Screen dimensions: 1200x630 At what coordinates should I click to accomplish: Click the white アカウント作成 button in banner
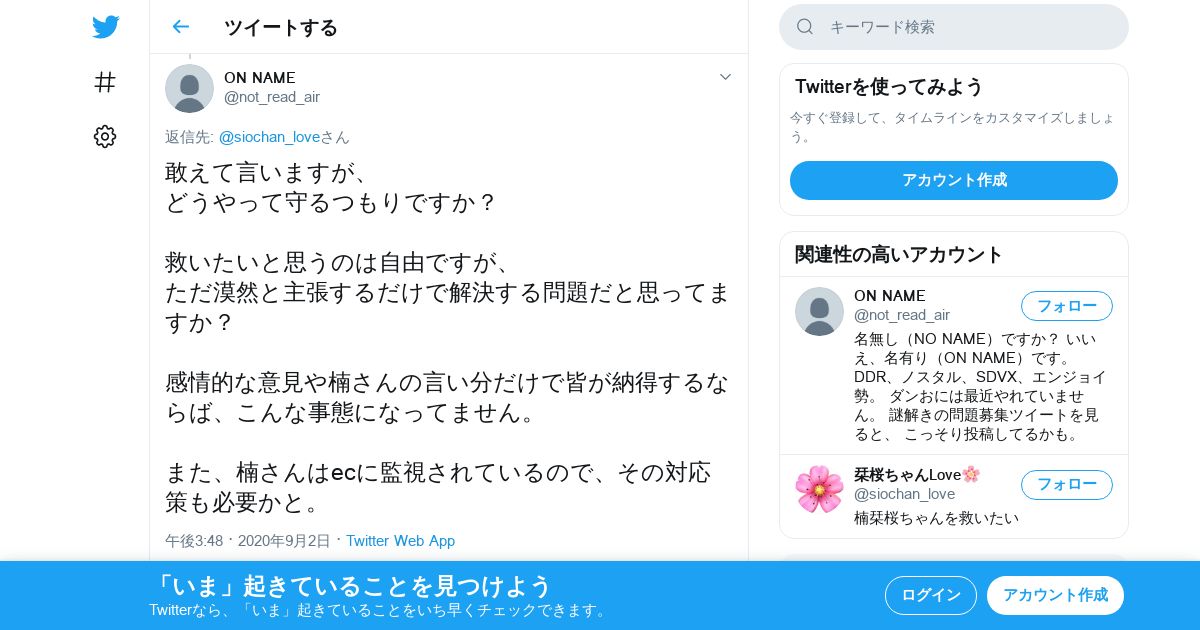[1055, 595]
